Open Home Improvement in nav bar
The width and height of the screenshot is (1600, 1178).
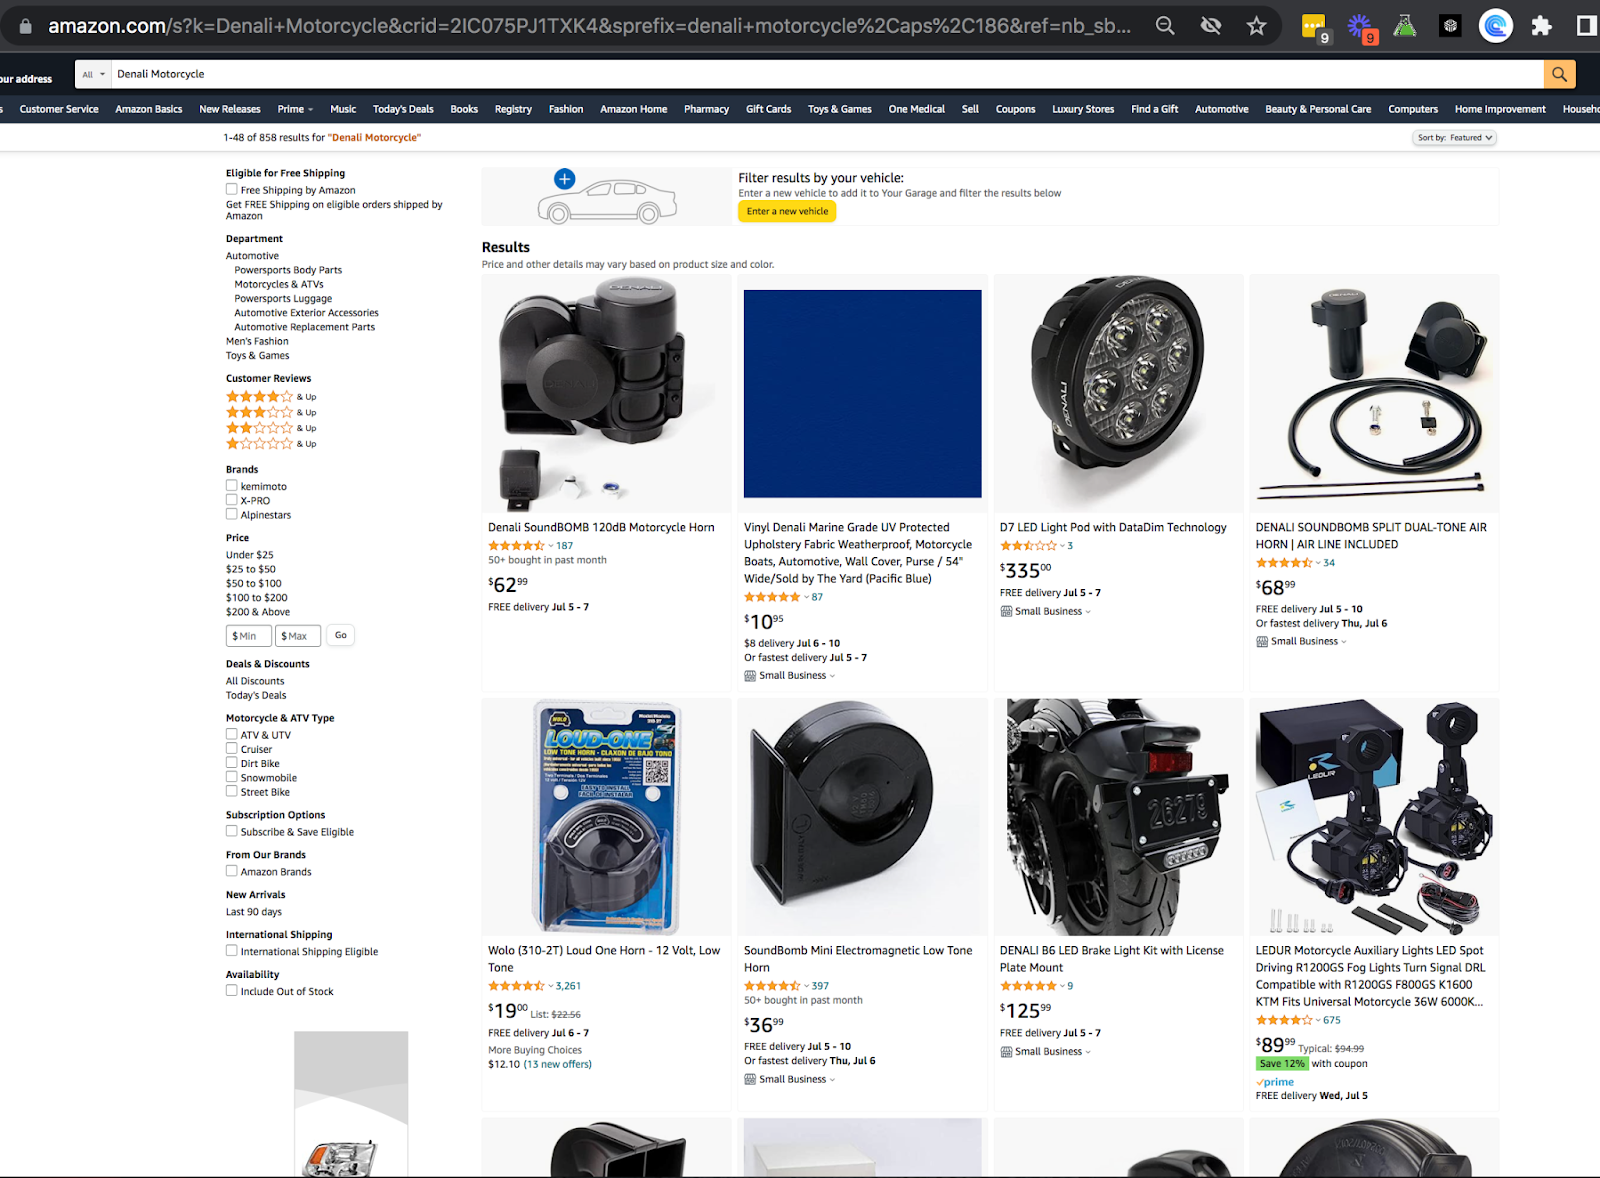[1499, 109]
